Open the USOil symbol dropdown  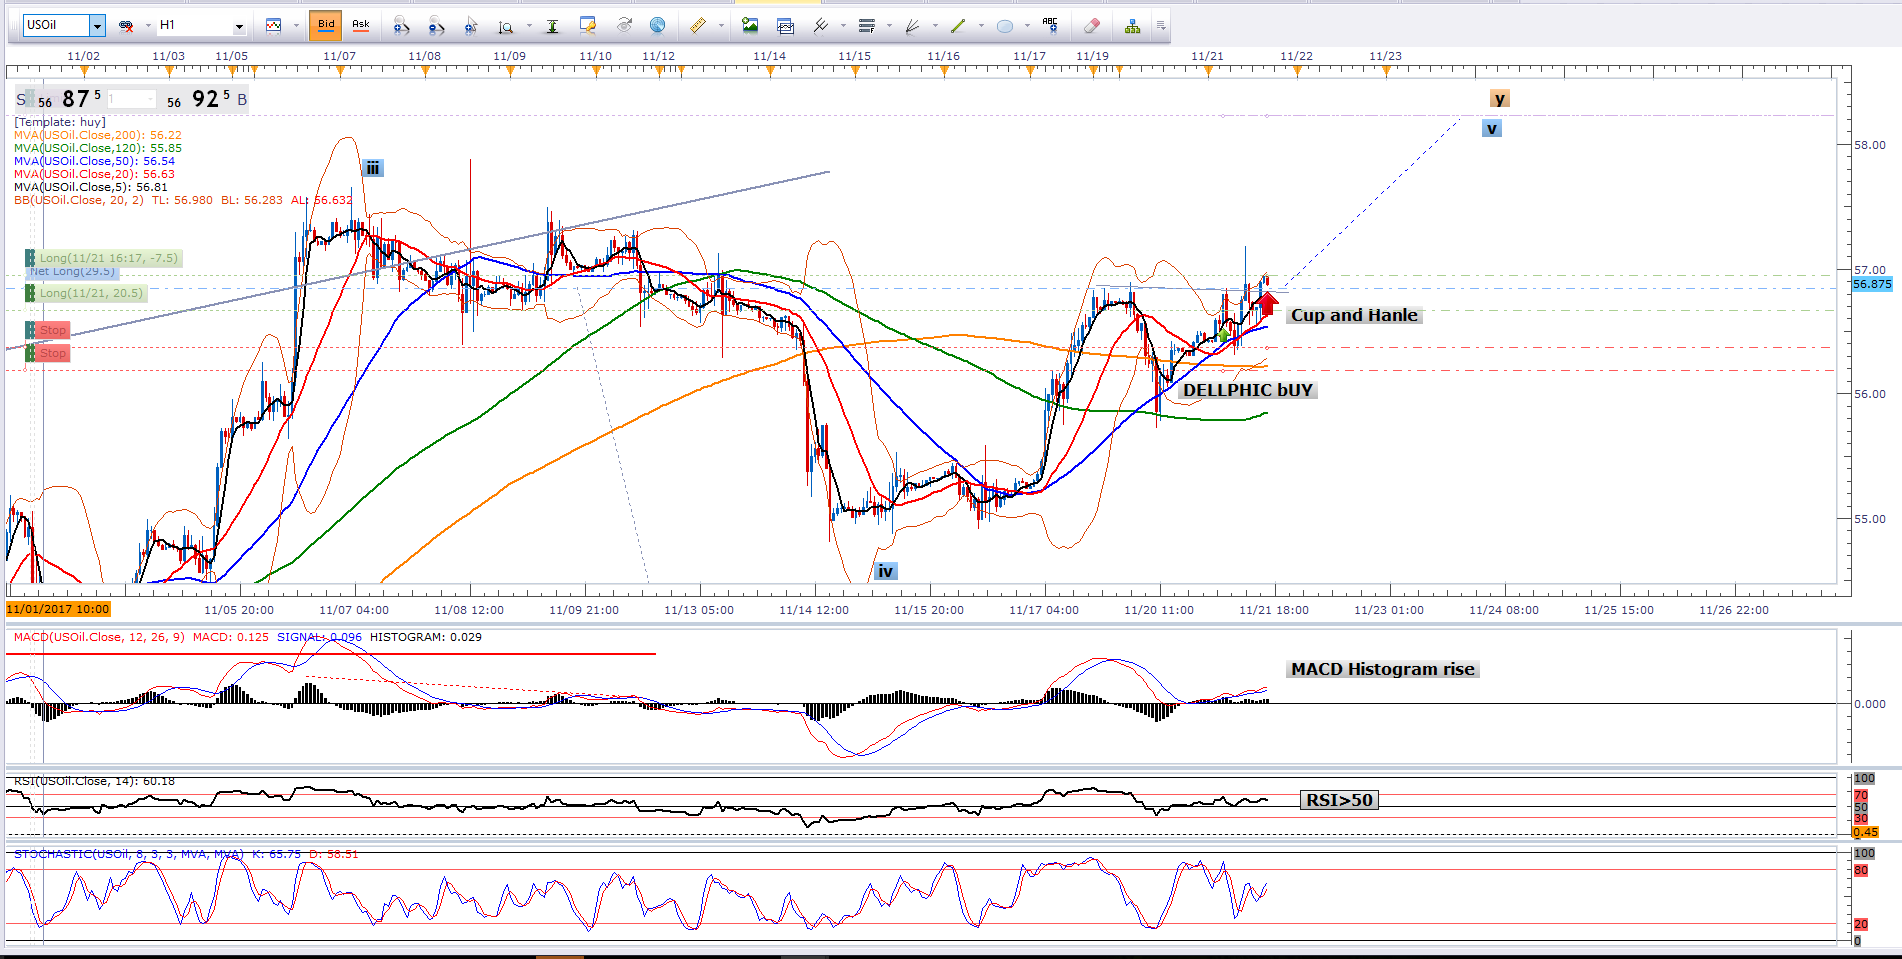click(x=97, y=26)
